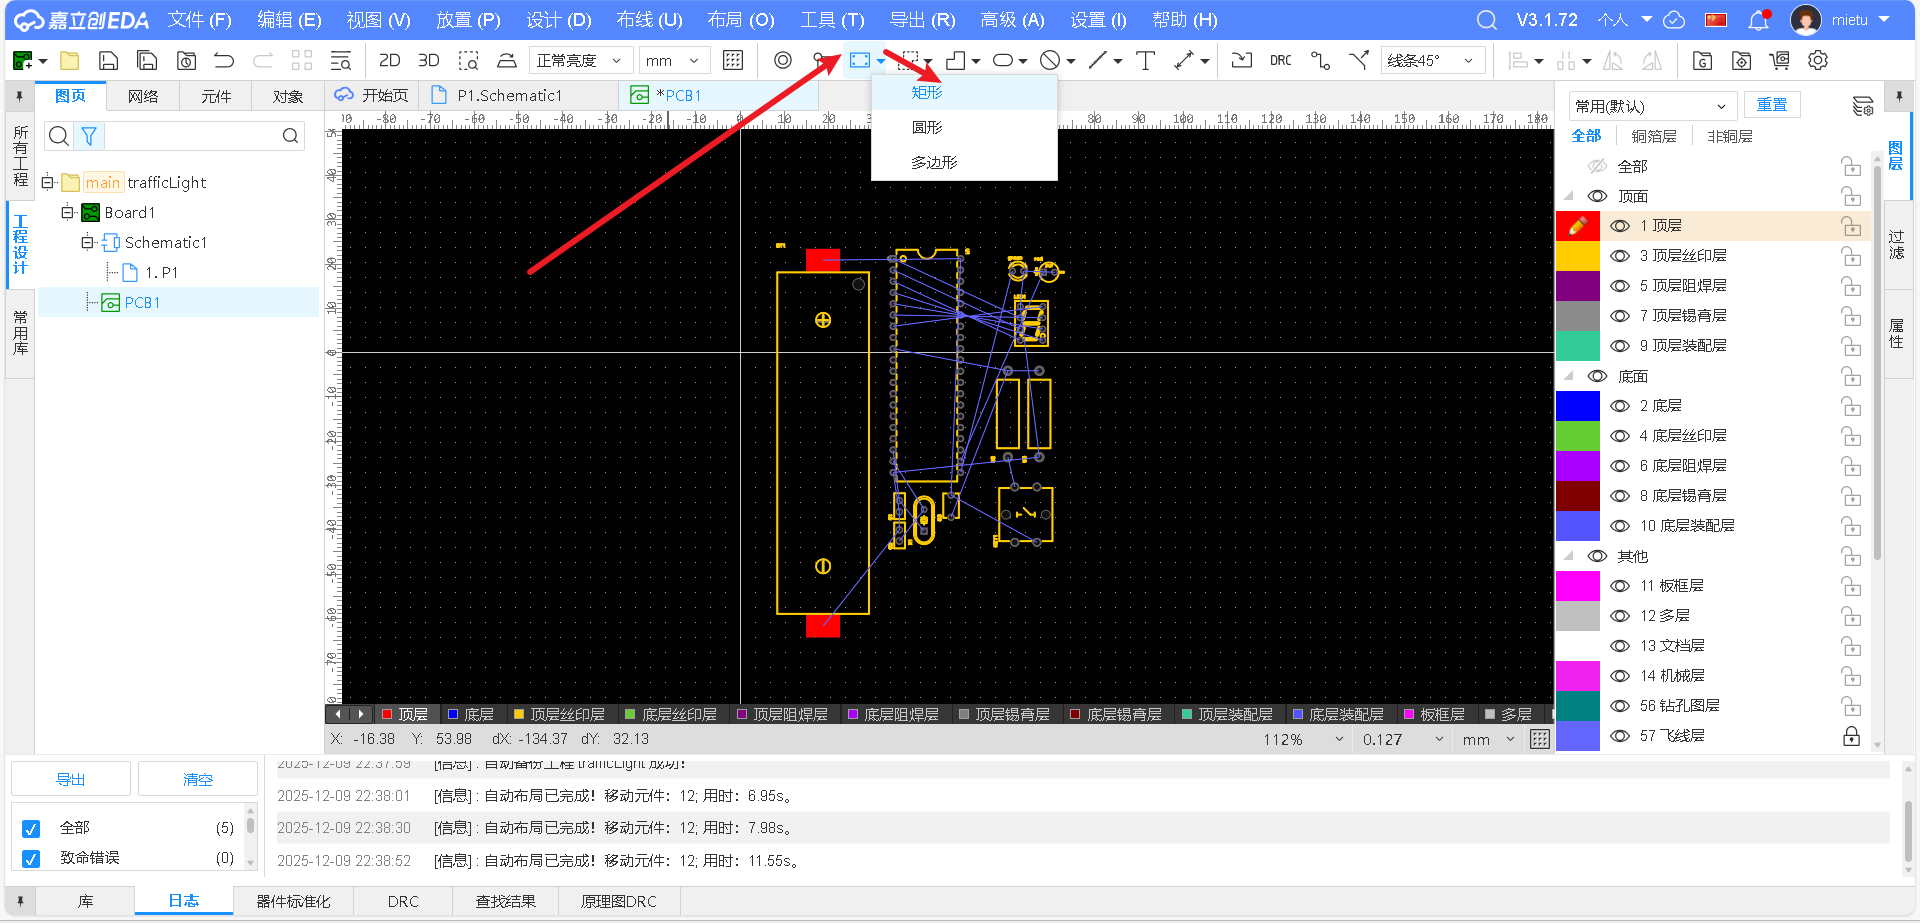
Task: Toggle visibility of 57 飞线层
Action: [x=1620, y=736]
